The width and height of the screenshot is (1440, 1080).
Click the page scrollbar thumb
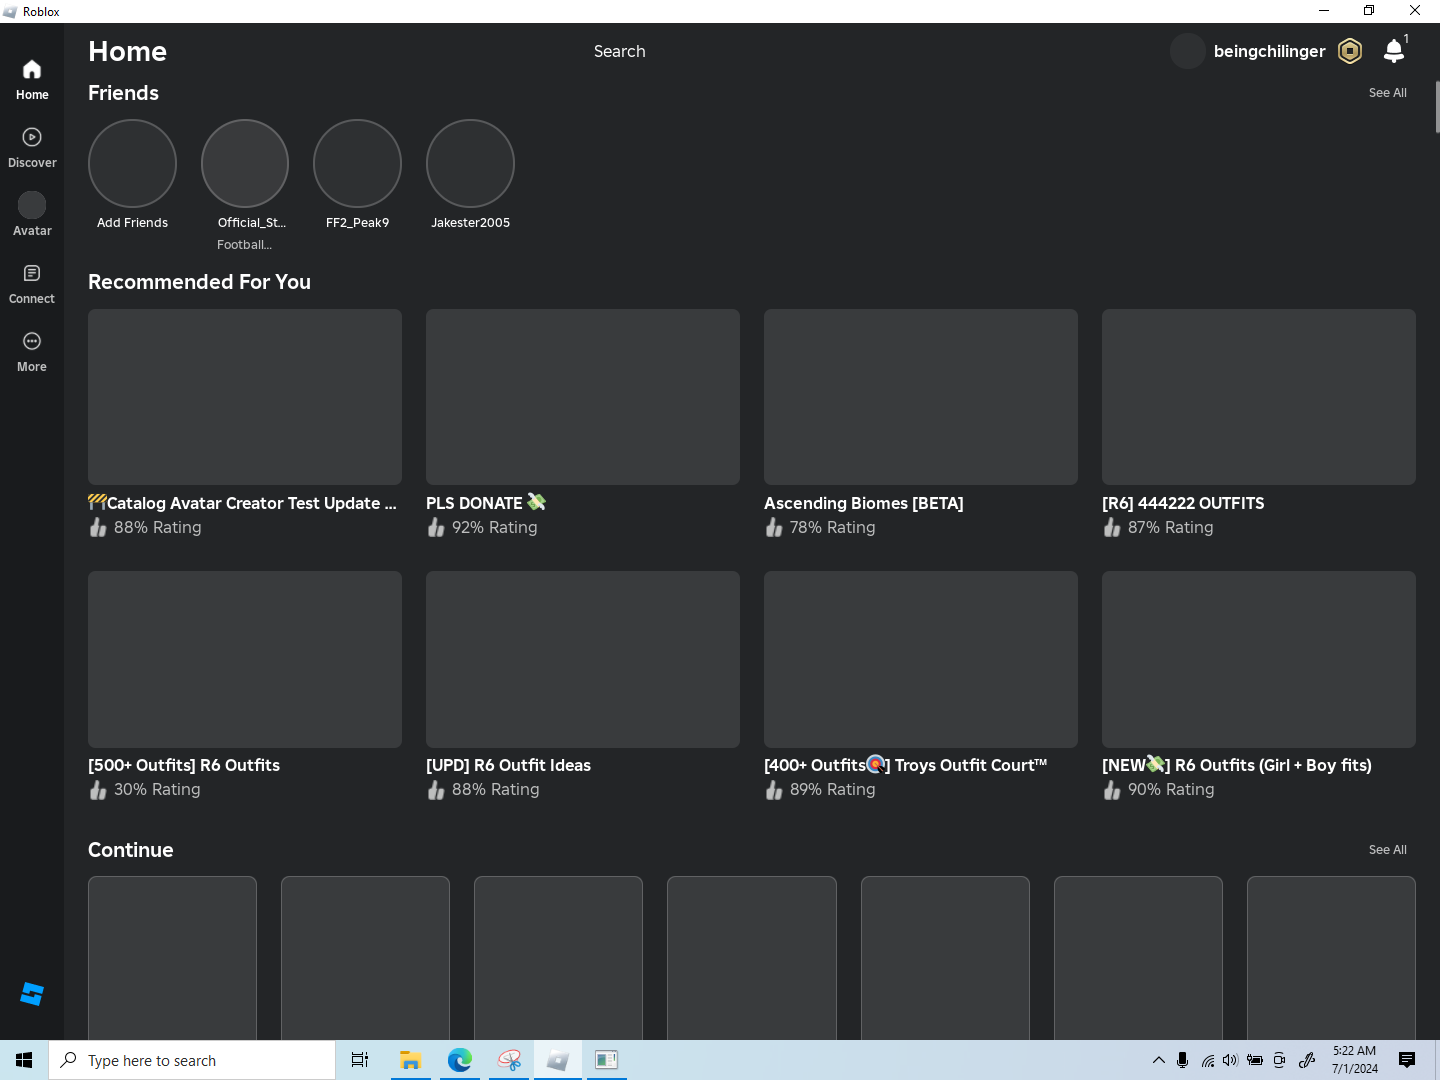point(1437,107)
